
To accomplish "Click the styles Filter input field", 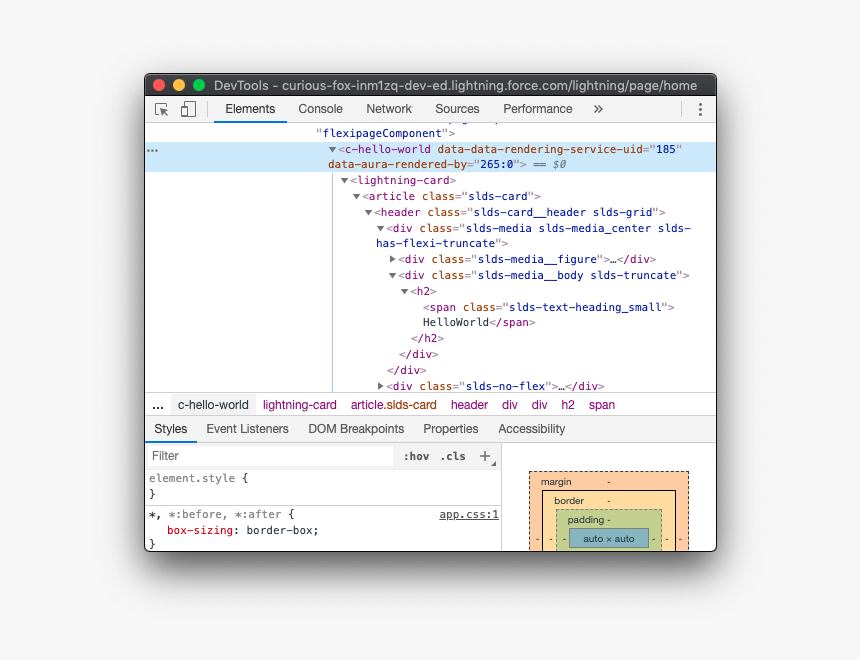I will (x=270, y=456).
